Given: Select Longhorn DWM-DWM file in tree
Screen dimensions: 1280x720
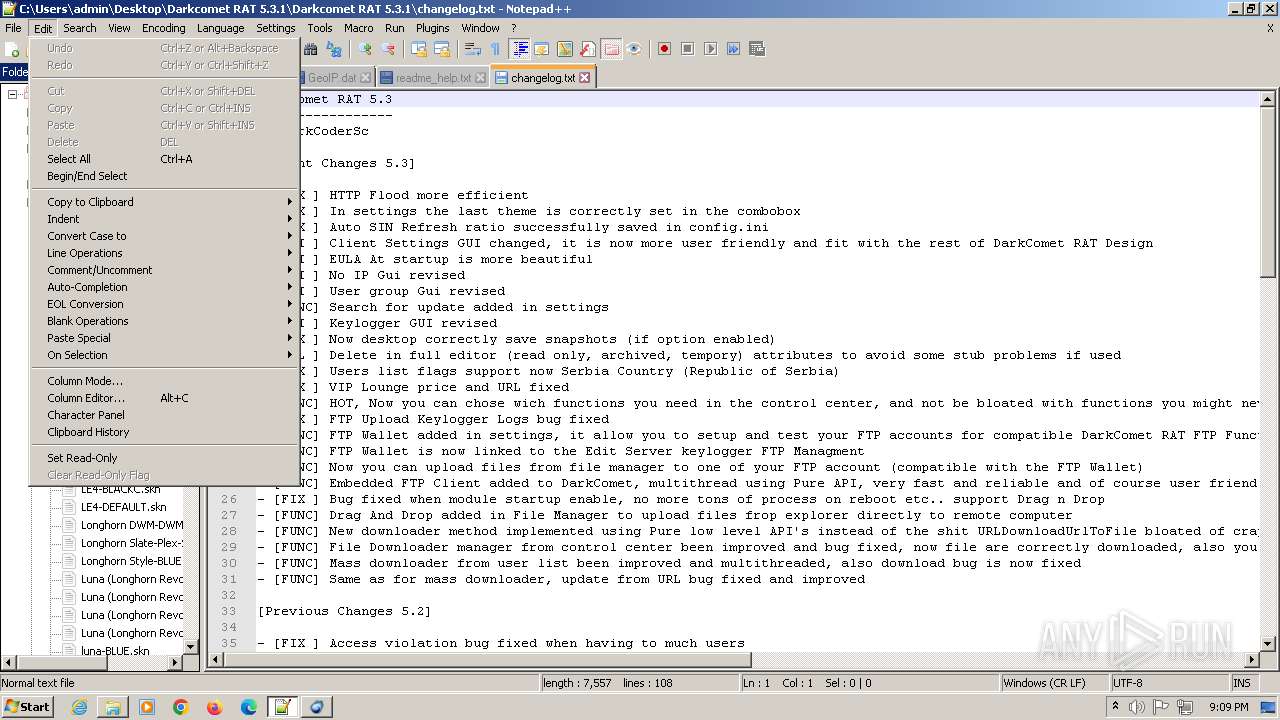Looking at the screenshot, I should coord(132,525).
